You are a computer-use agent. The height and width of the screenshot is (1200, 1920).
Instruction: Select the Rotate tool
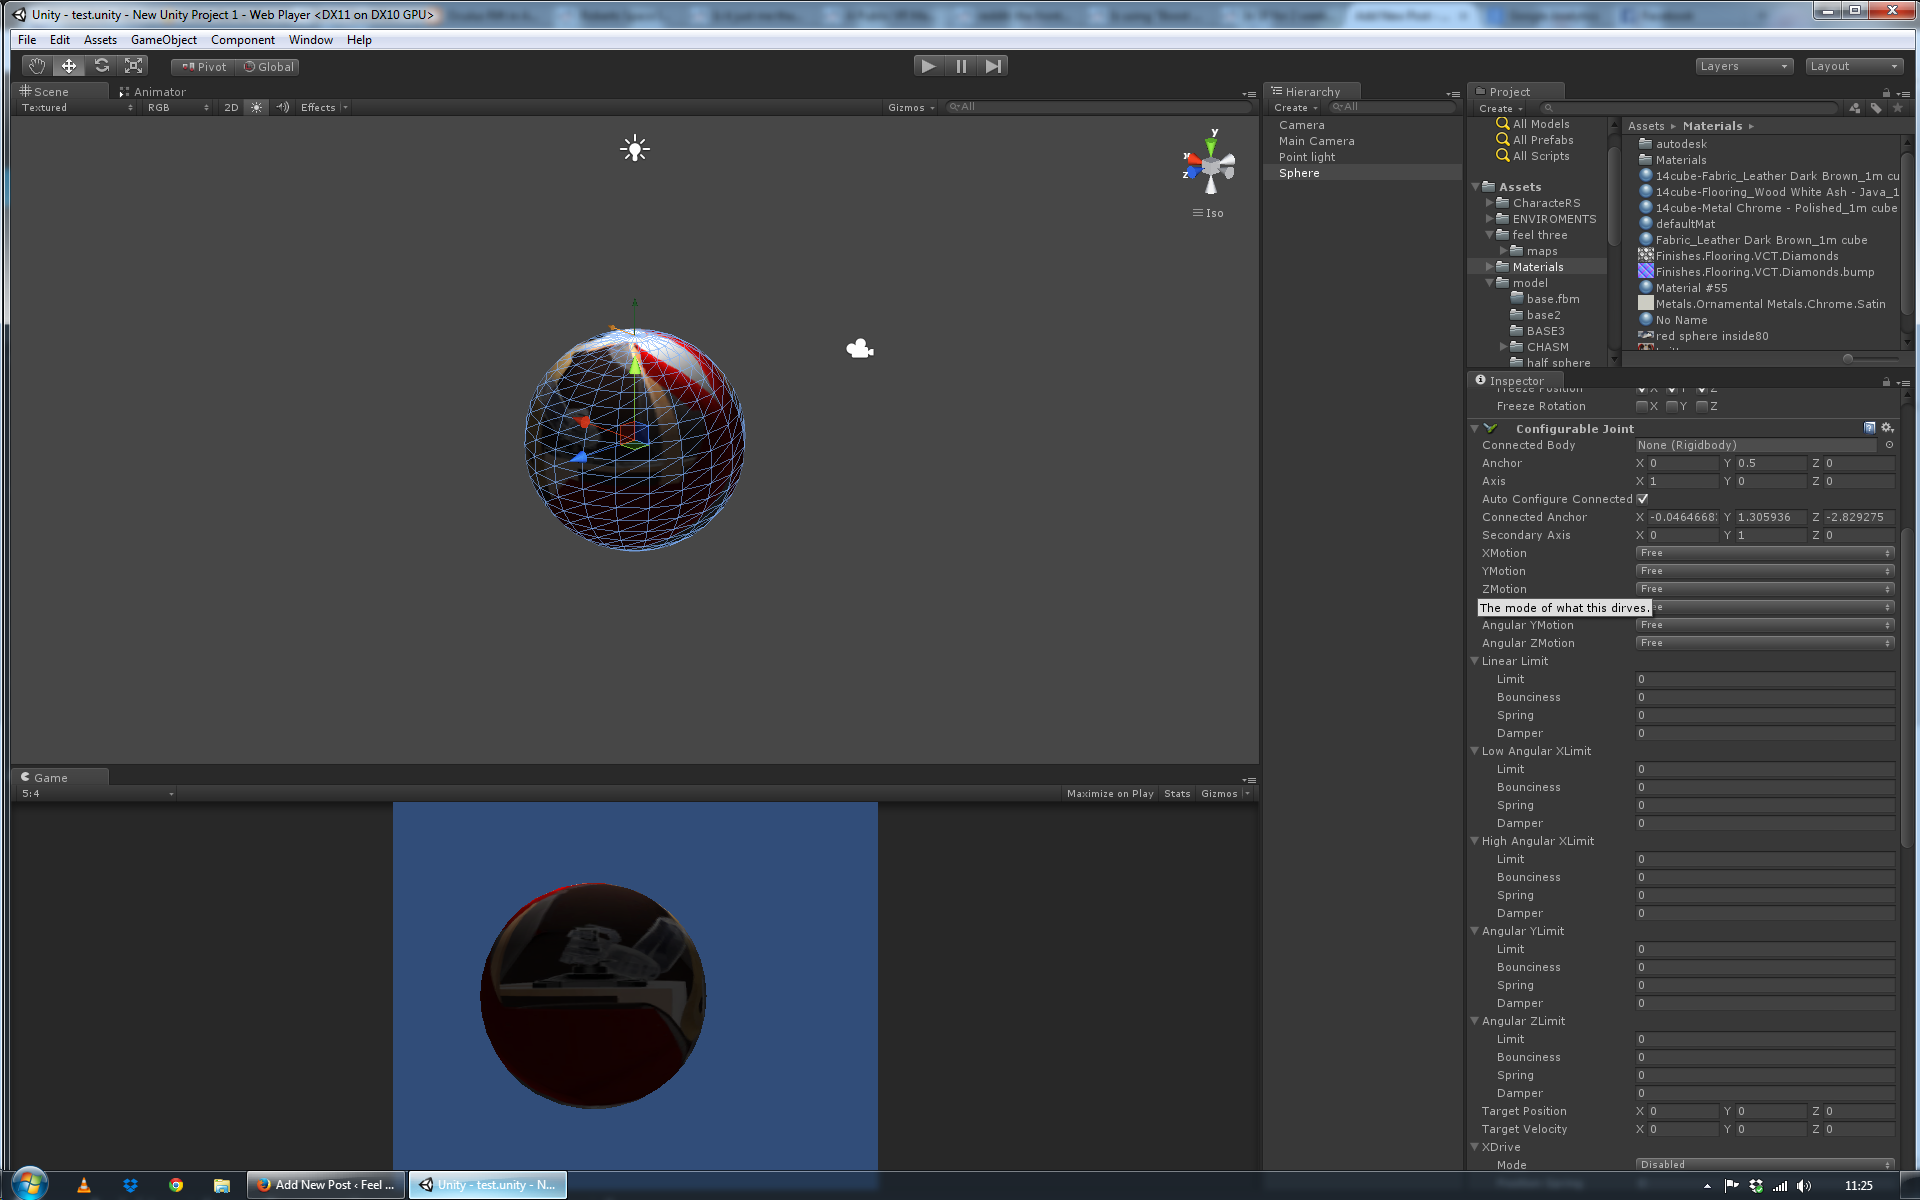[x=101, y=66]
